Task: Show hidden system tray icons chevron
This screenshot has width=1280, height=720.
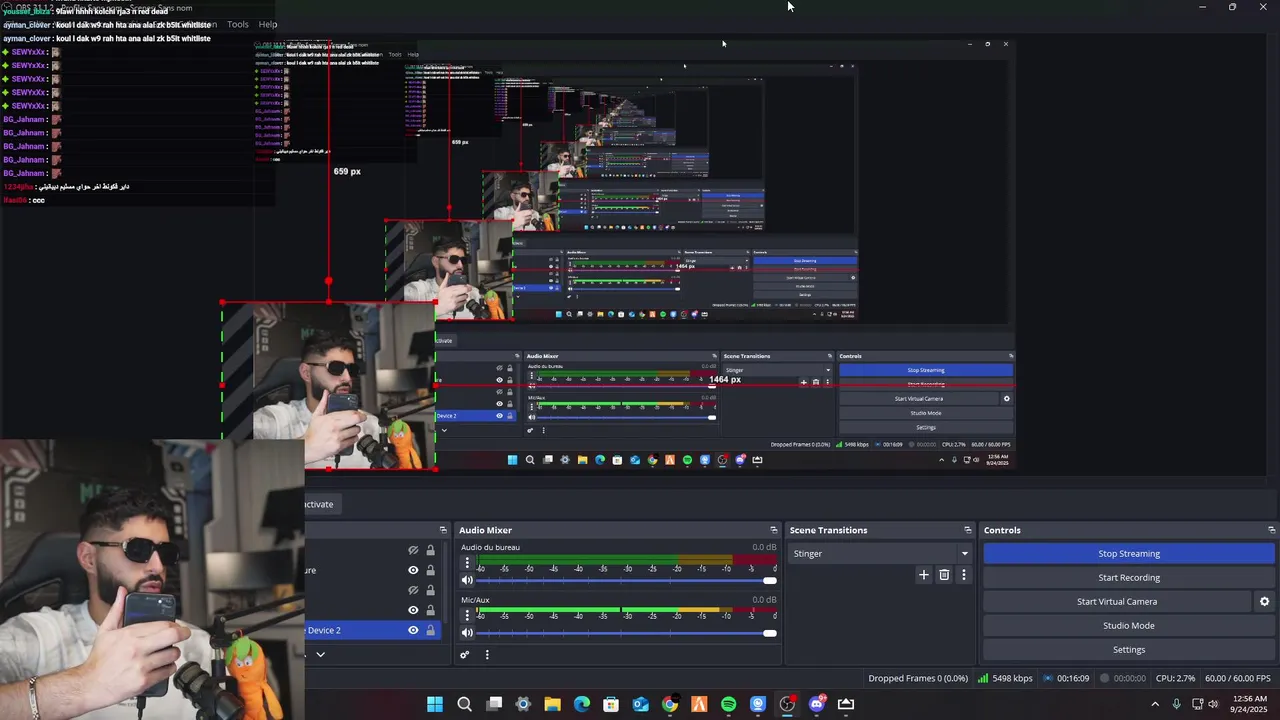Action: point(1155,704)
